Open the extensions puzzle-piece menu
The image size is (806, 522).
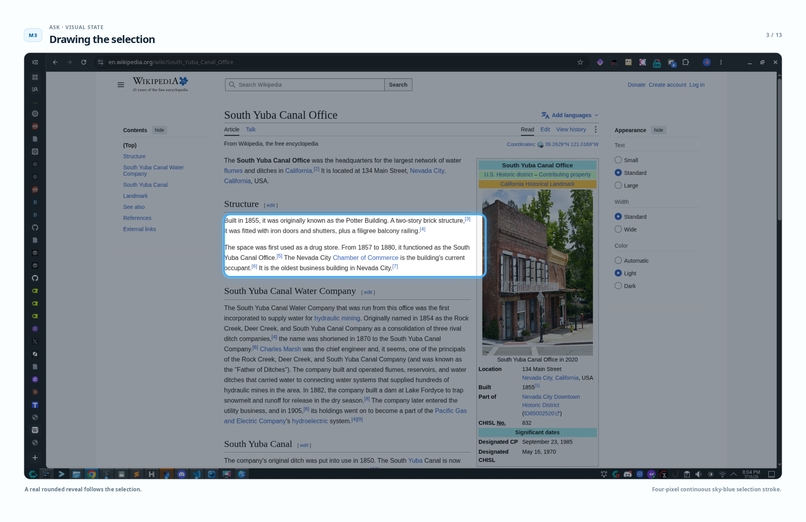(x=686, y=62)
